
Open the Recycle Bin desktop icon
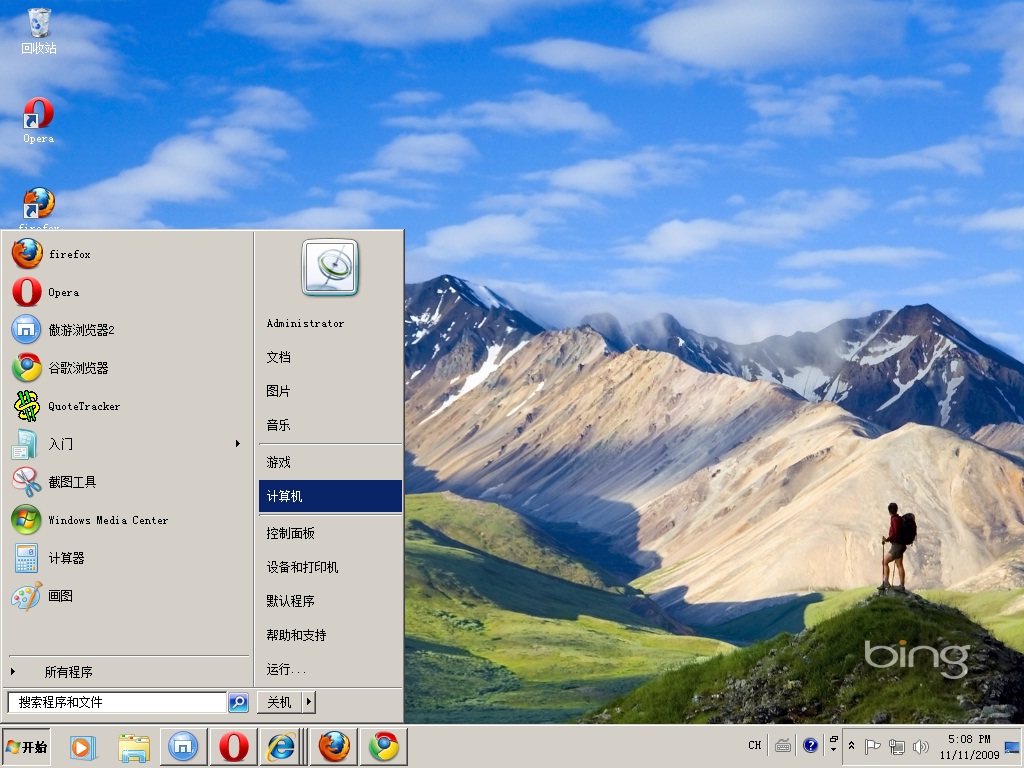pyautogui.click(x=39, y=31)
